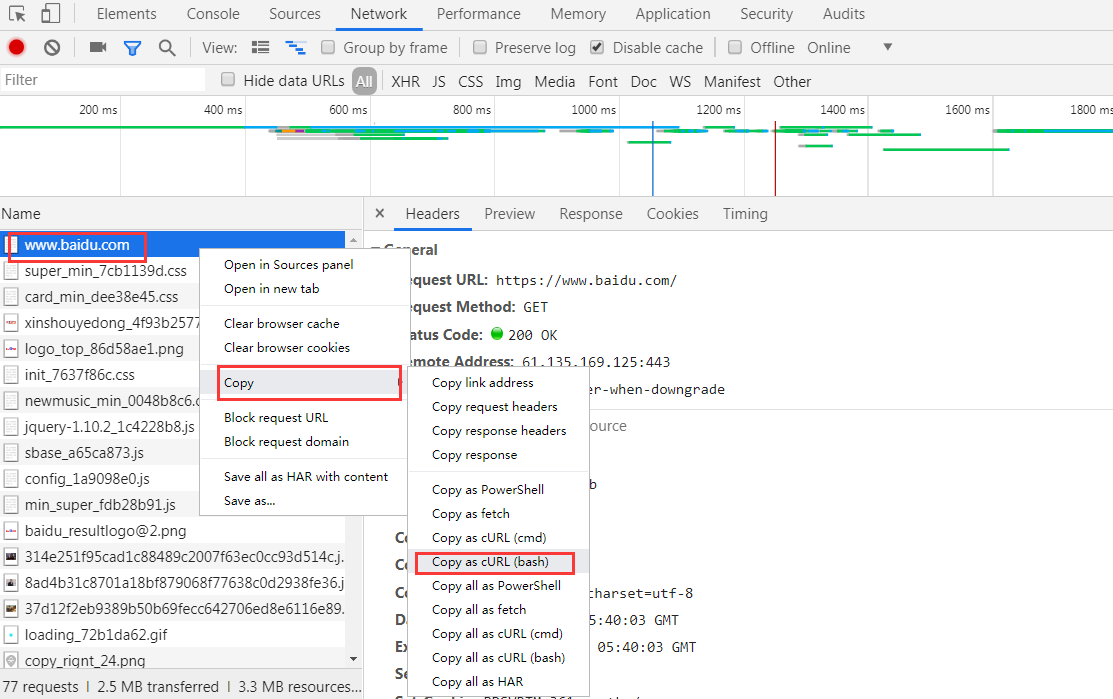Close the request details panel
The image size is (1113, 699).
[x=379, y=213]
